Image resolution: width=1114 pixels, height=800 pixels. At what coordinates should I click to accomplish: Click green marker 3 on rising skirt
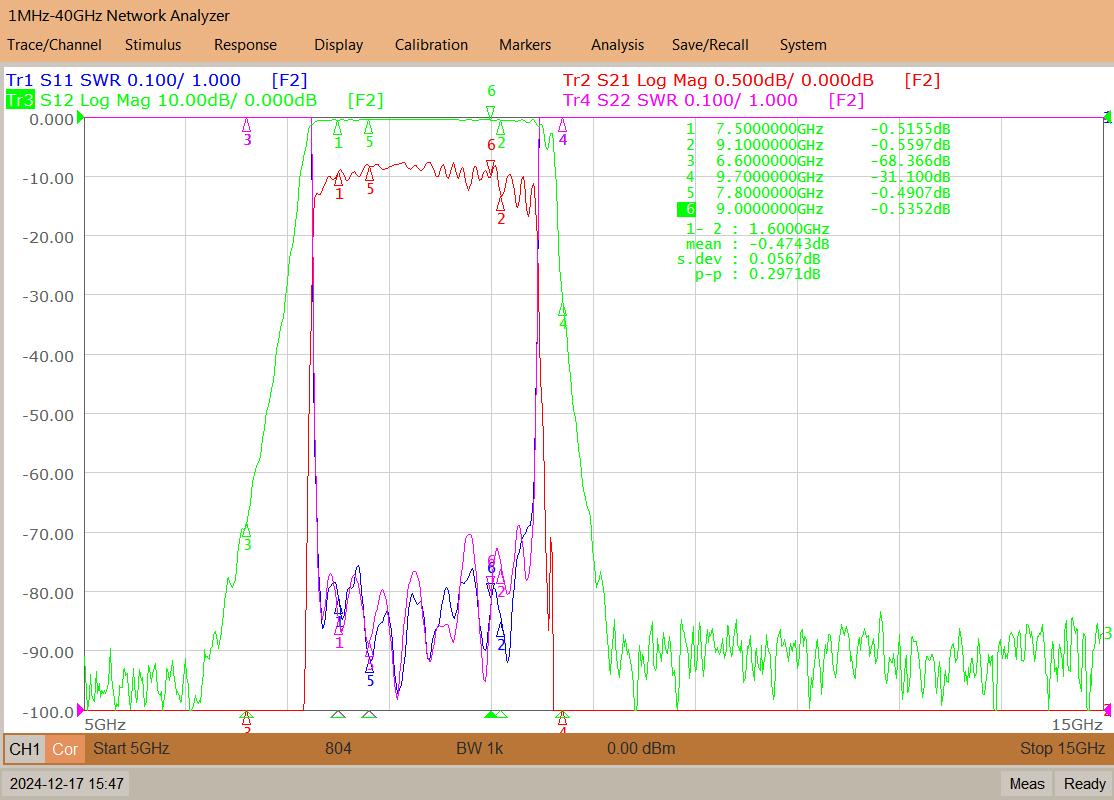(247, 531)
